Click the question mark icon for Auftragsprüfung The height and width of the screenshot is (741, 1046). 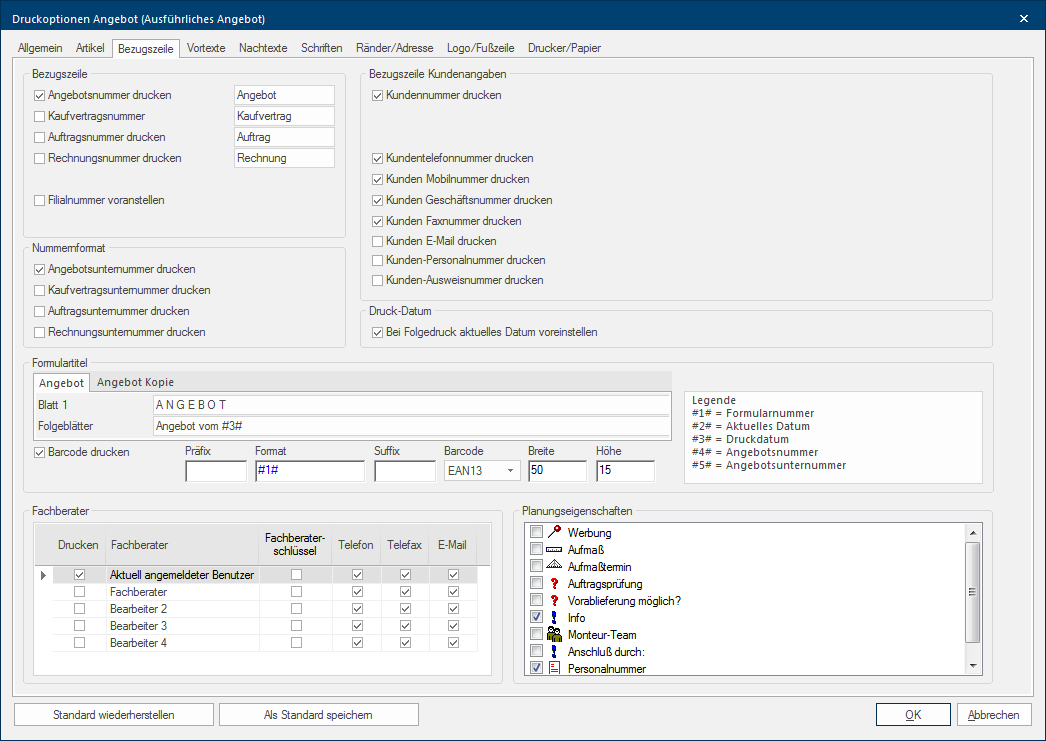554,583
